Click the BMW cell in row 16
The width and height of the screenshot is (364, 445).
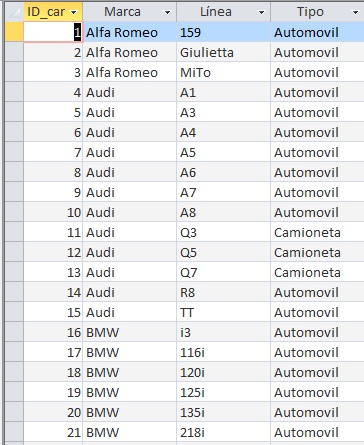(130, 332)
